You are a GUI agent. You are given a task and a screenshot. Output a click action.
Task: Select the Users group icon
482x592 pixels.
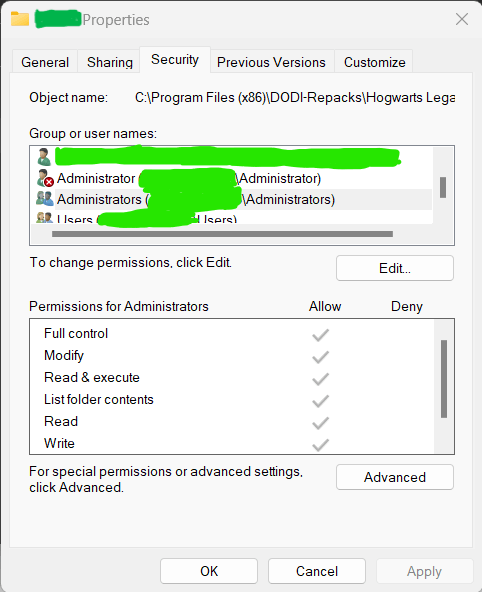45,218
